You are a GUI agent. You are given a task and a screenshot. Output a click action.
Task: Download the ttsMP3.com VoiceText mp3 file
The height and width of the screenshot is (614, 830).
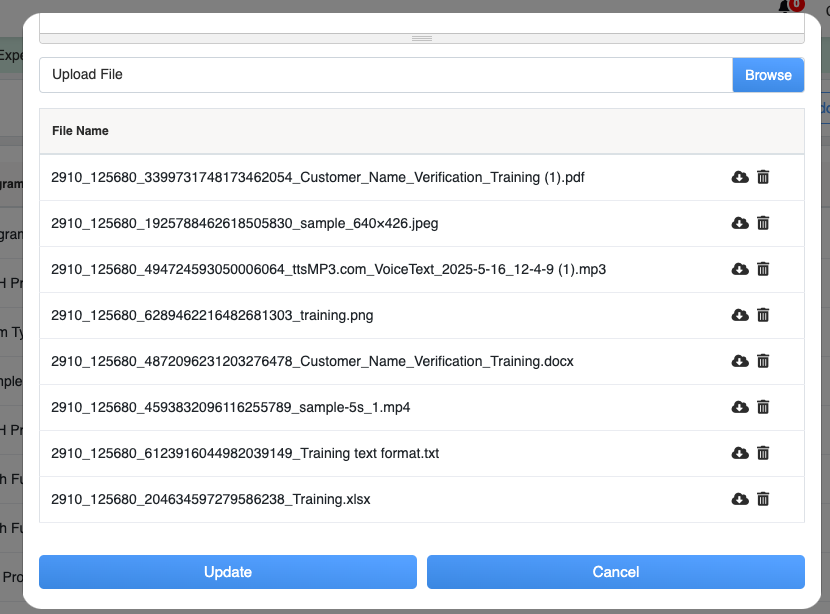pyautogui.click(x=740, y=269)
